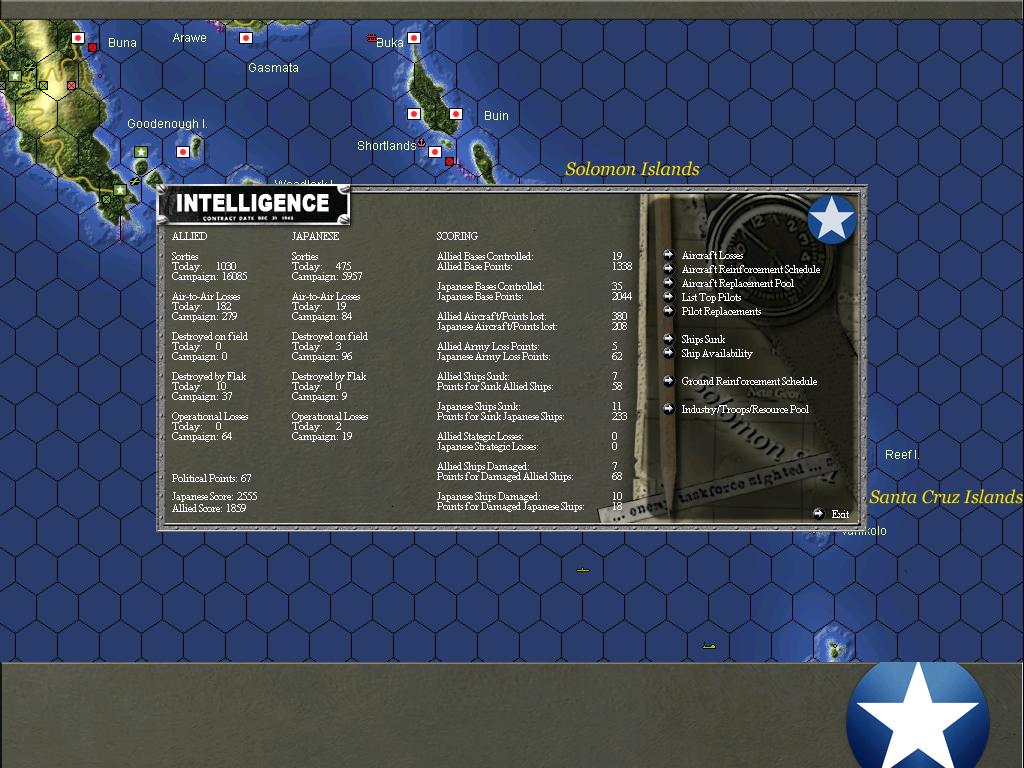Click the Japanese Operational Losses heading
This screenshot has height=768, width=1024.
tap(329, 417)
